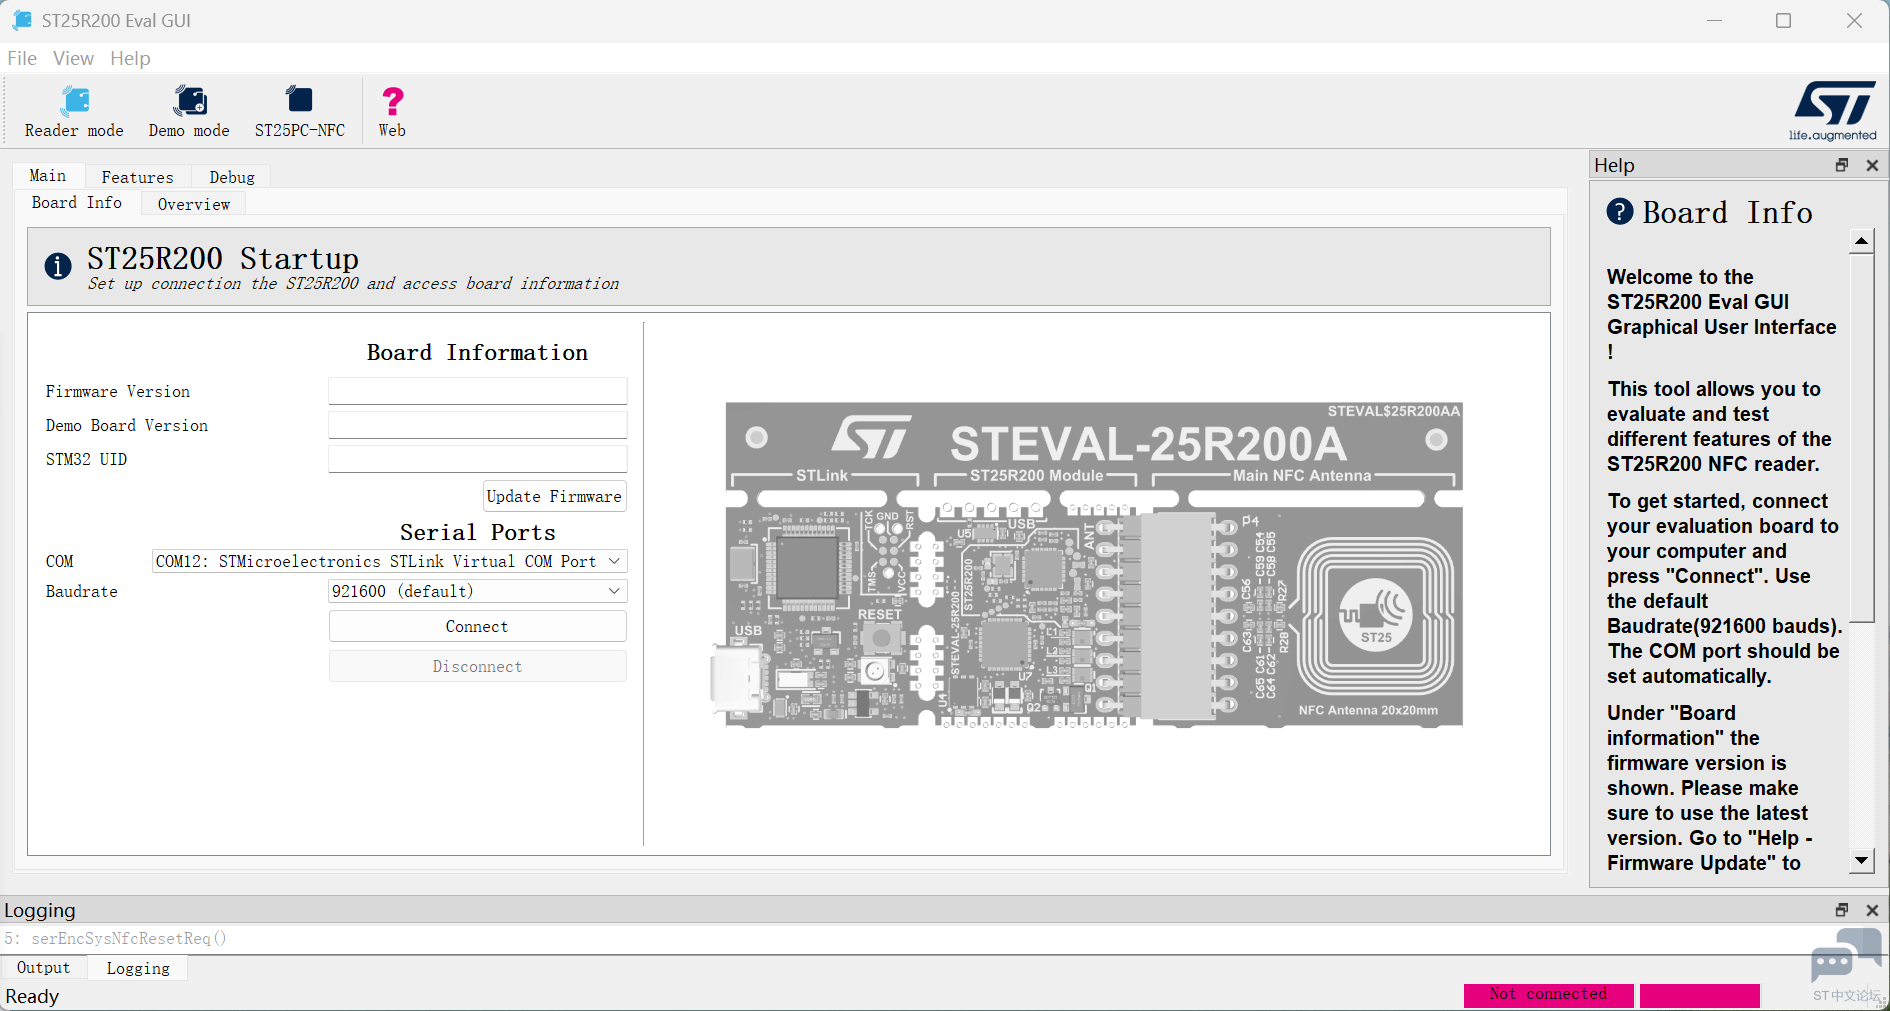
Task: Open the Overview sub-tab
Action: coord(194,204)
